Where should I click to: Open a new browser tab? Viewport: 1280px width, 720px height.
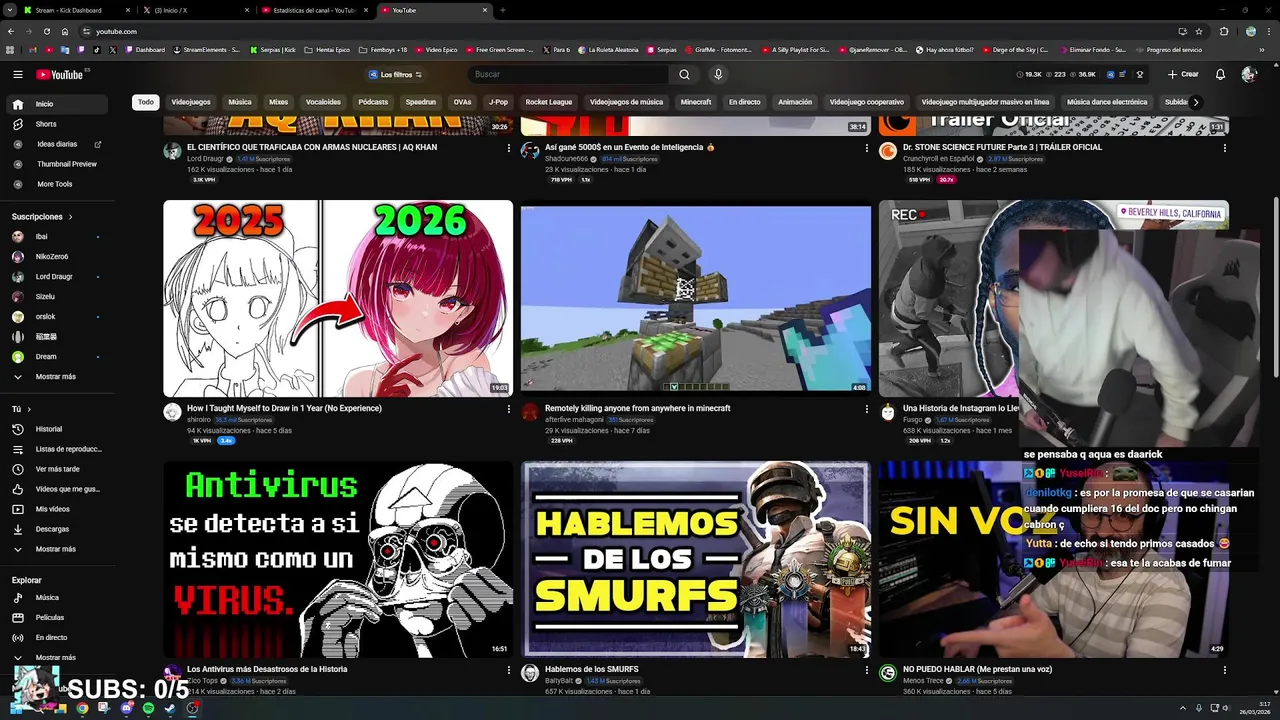[502, 10]
